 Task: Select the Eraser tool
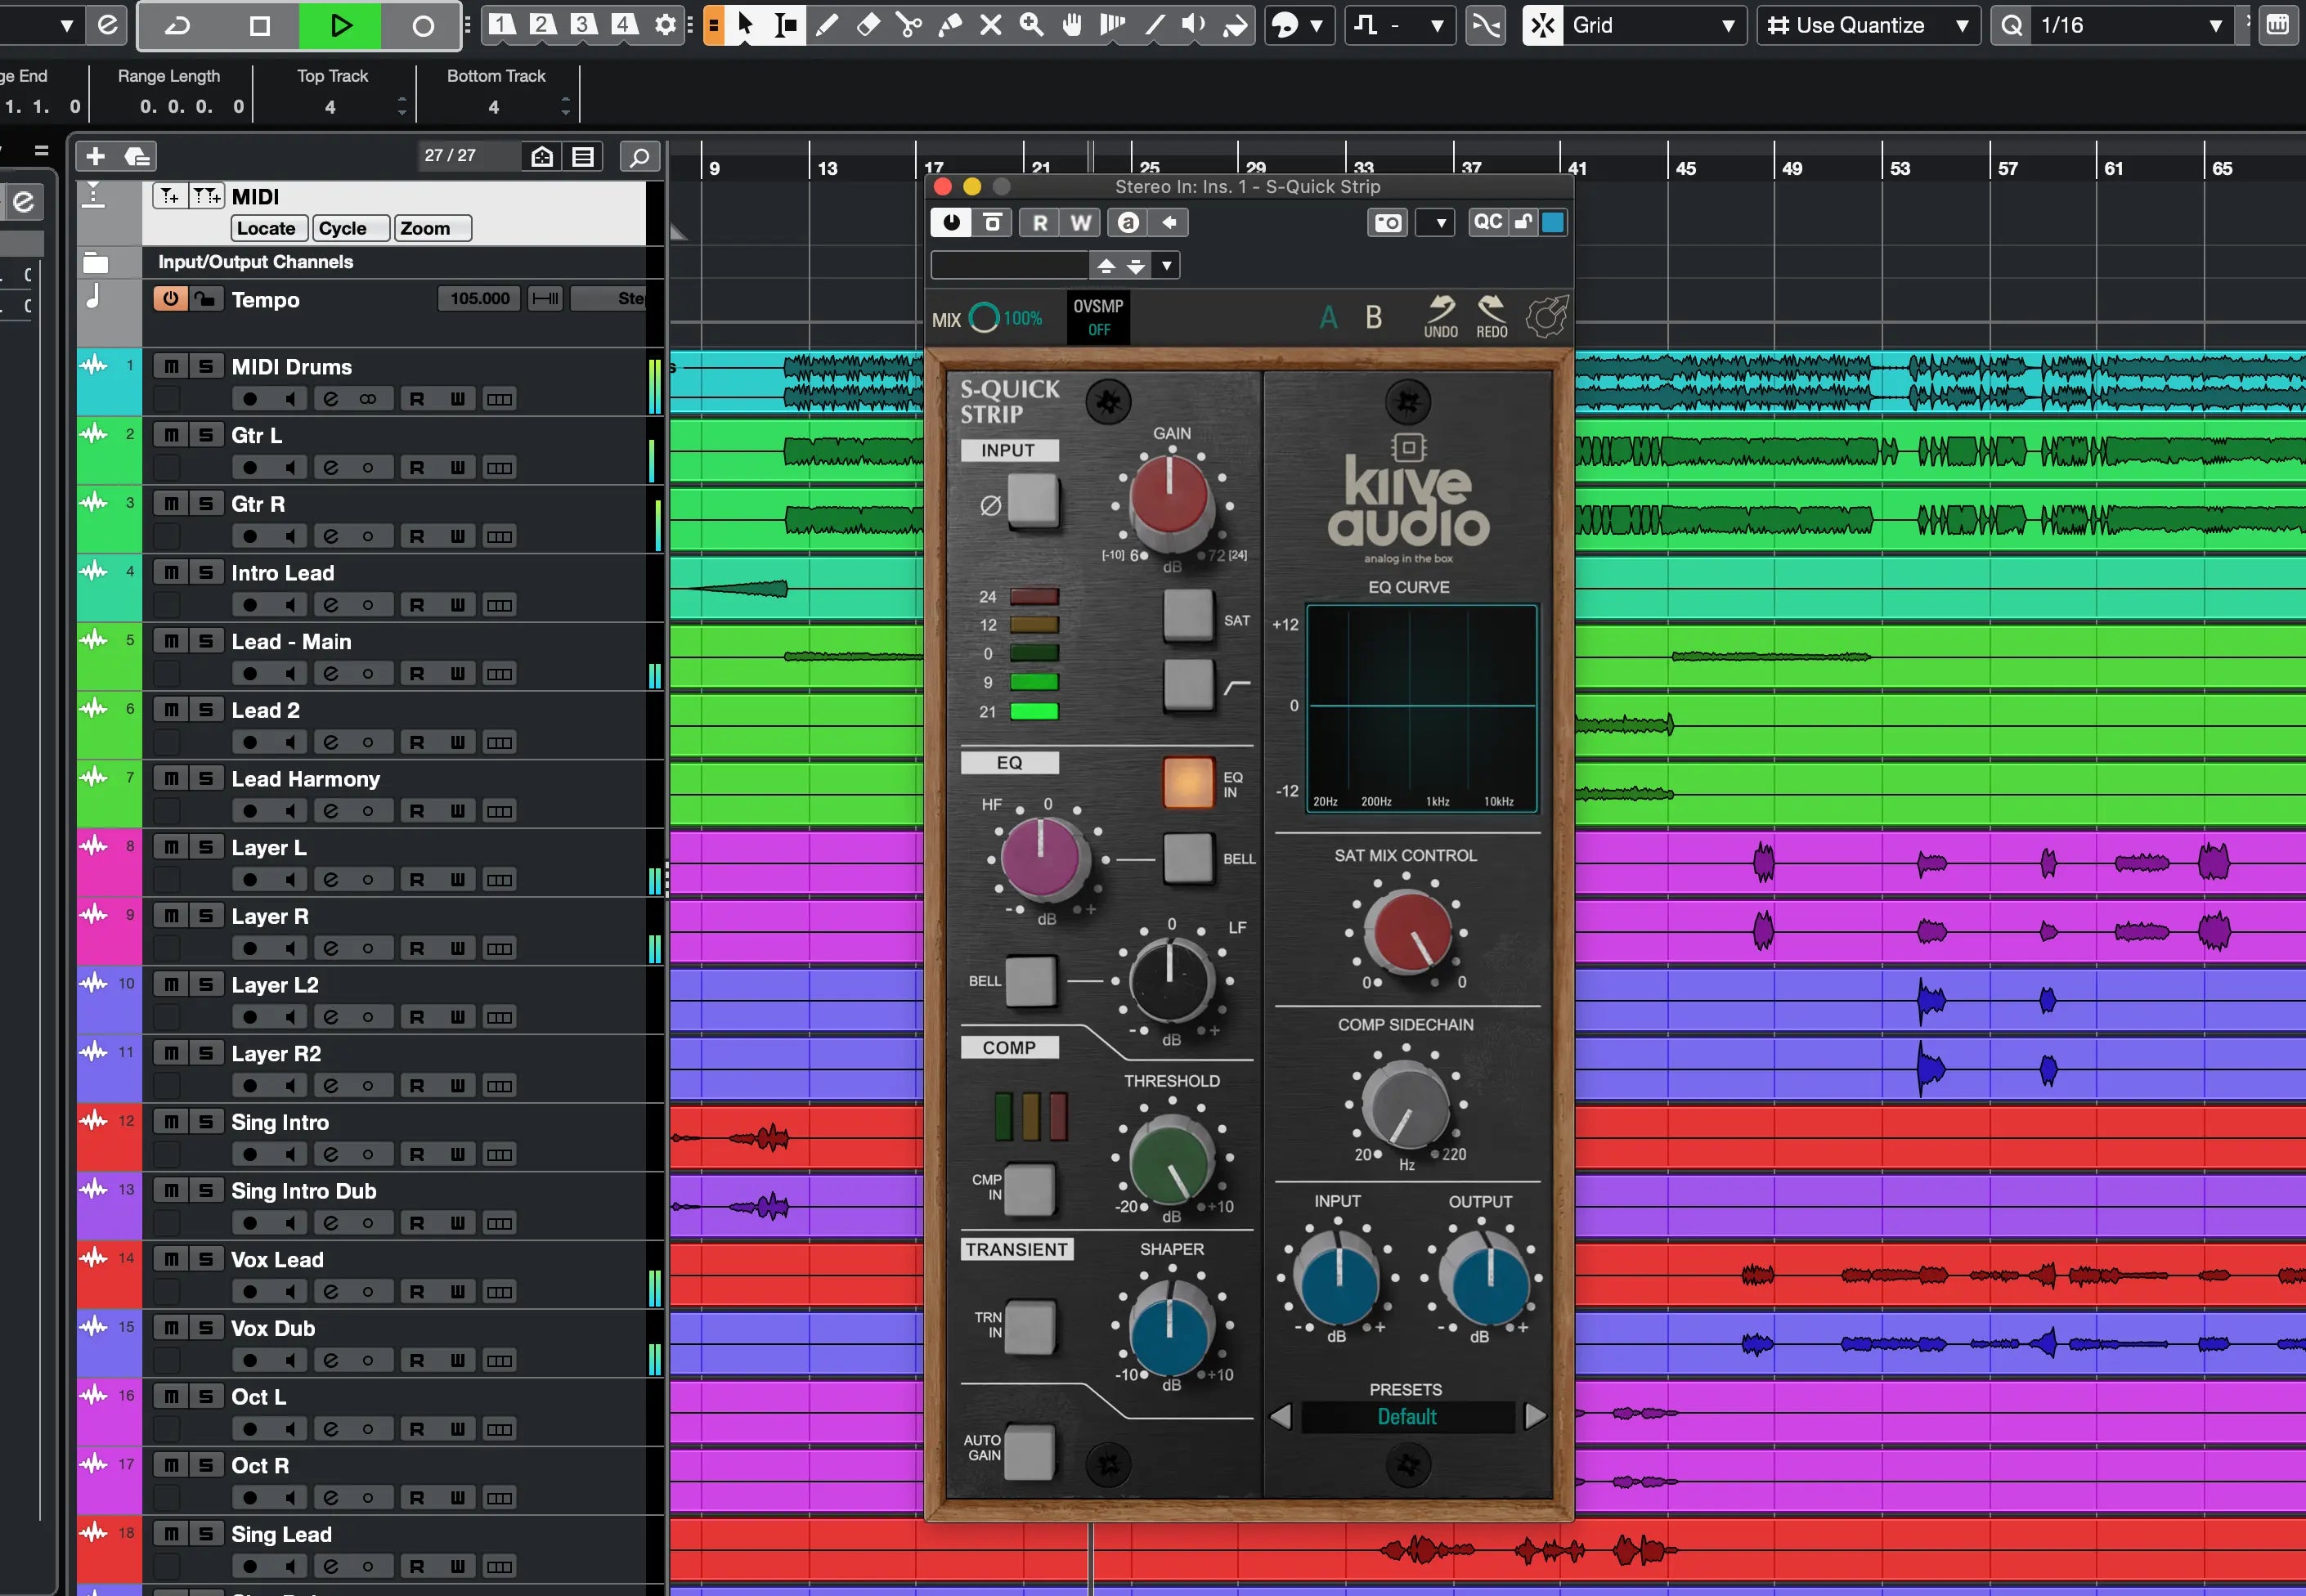(868, 25)
